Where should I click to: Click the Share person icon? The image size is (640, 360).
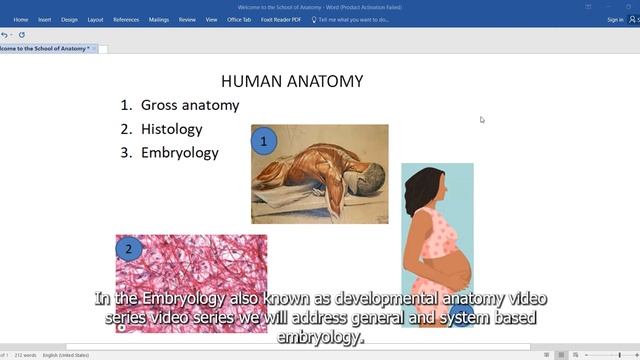coord(632,20)
